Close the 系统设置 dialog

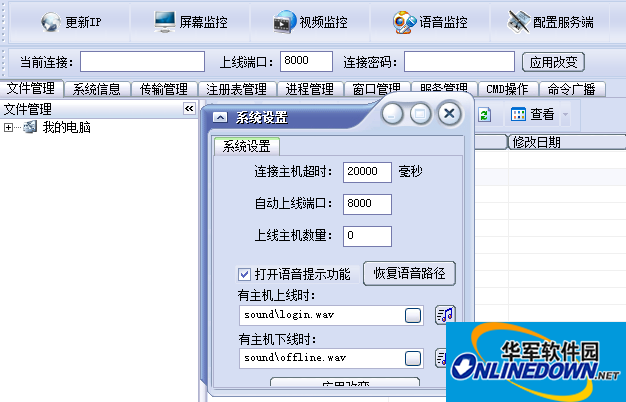449,113
